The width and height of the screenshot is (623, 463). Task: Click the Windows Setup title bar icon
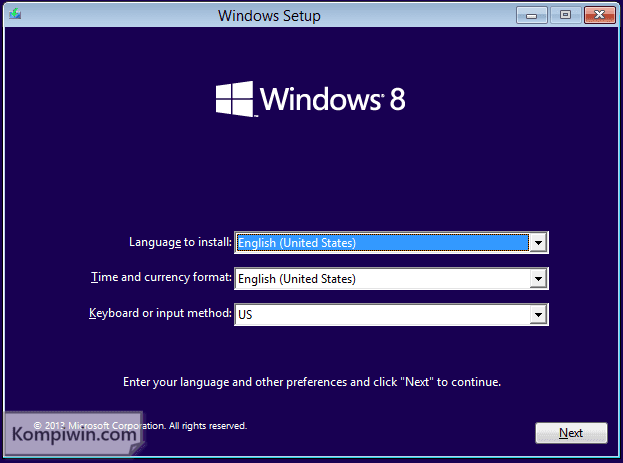click(x=15, y=14)
